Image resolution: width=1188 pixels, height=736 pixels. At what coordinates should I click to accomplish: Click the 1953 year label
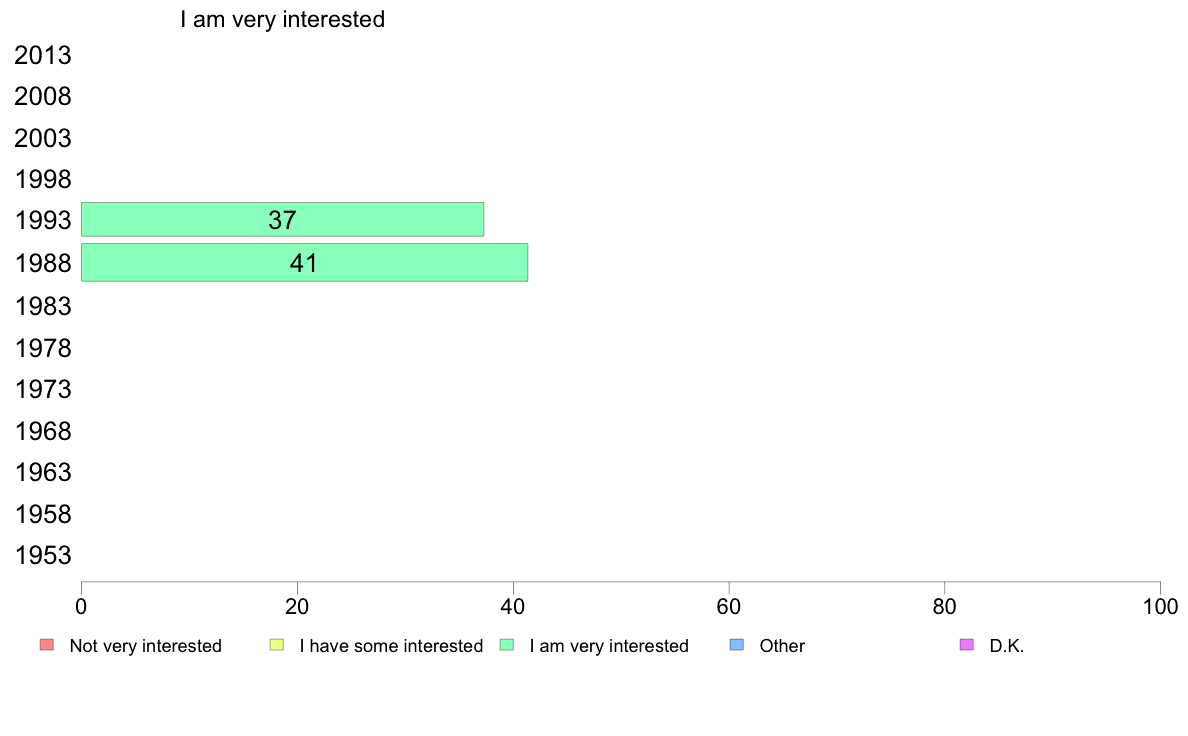pyautogui.click(x=43, y=556)
